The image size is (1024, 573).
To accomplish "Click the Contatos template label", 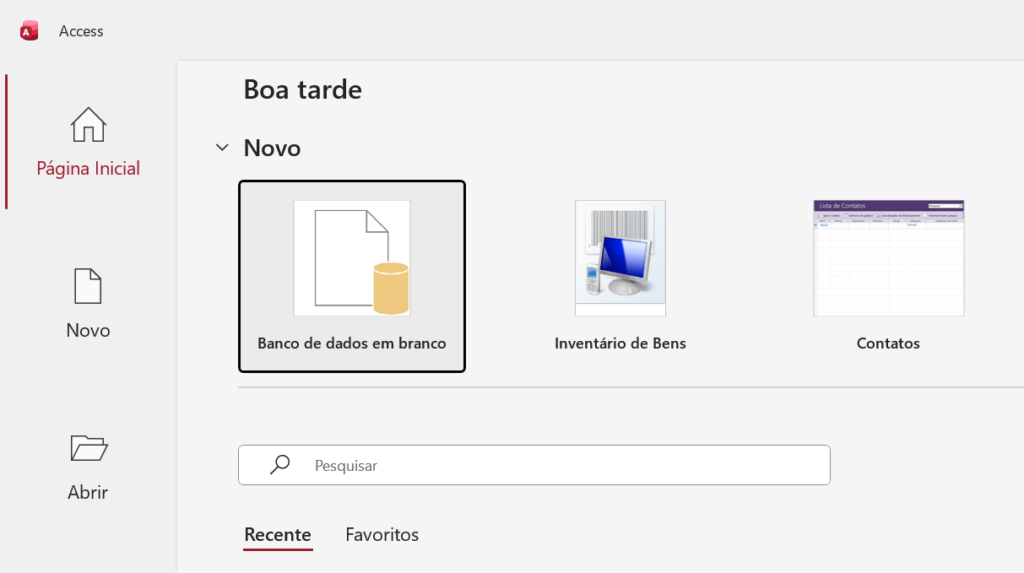I will tap(888, 343).
